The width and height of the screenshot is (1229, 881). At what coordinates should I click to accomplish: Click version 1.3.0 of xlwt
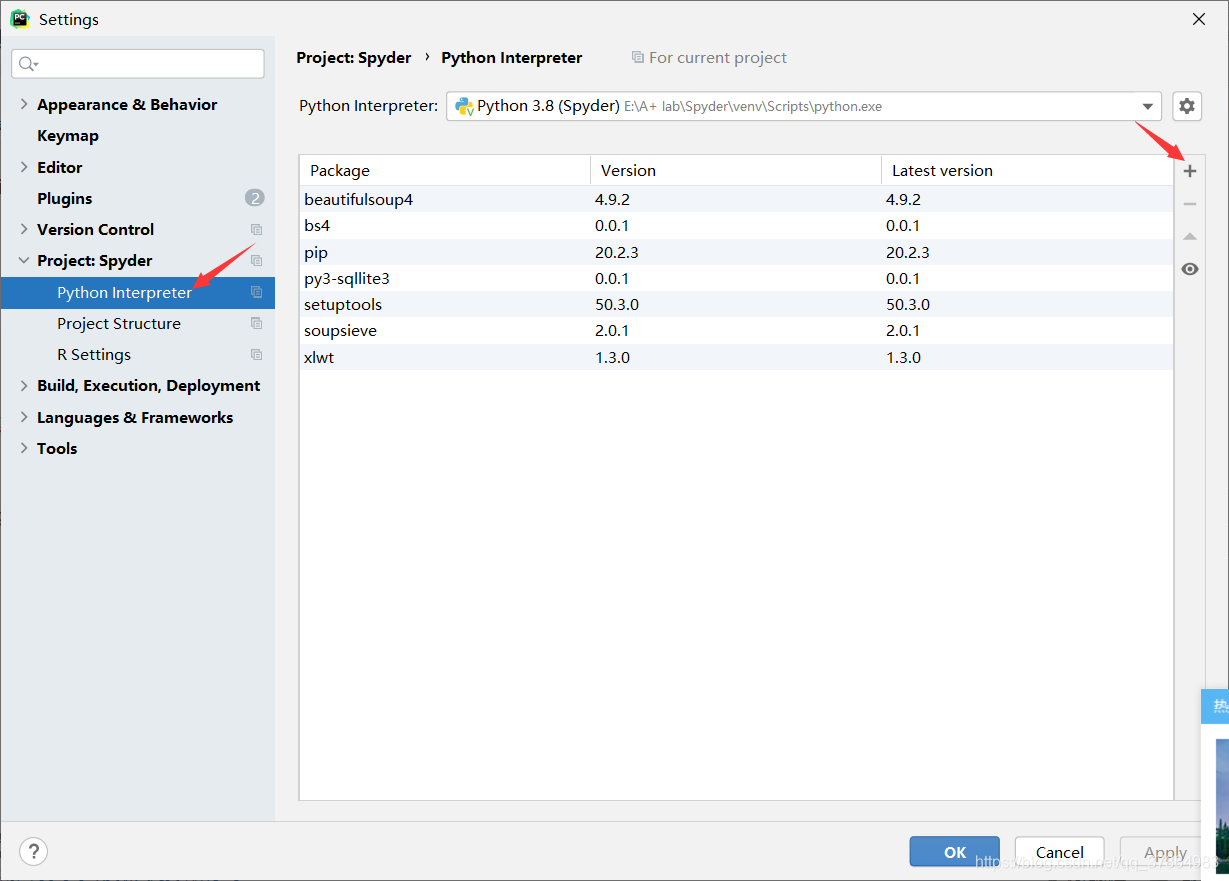pyautogui.click(x=612, y=357)
